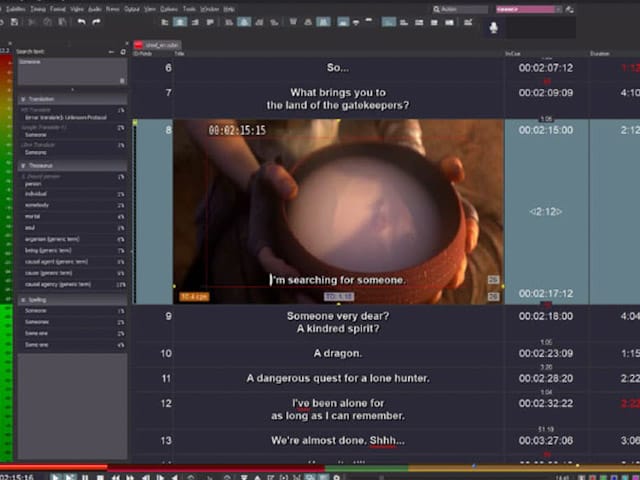Open the Timing menu
Viewport: 640px width, 480px height.
click(38, 9)
